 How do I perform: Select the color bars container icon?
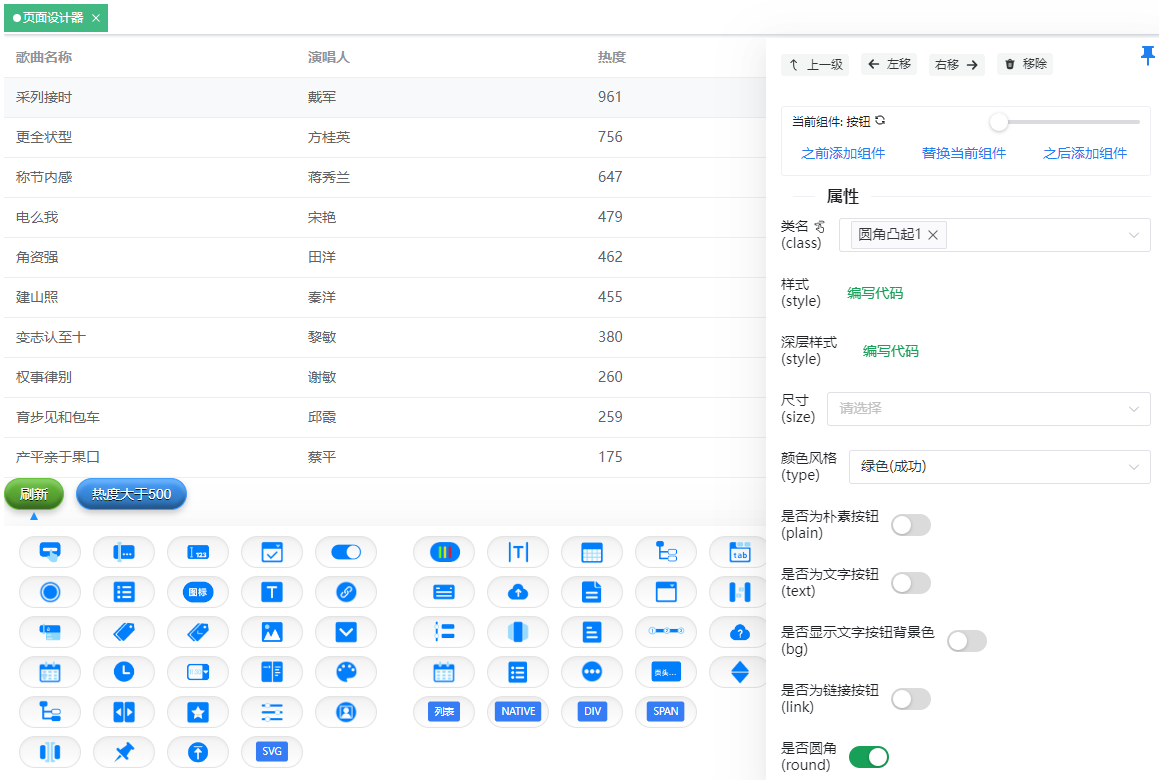(444, 552)
